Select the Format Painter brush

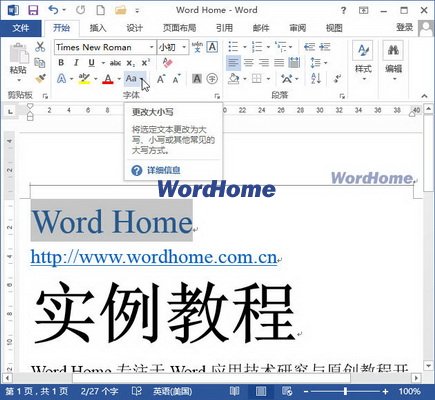click(40, 79)
